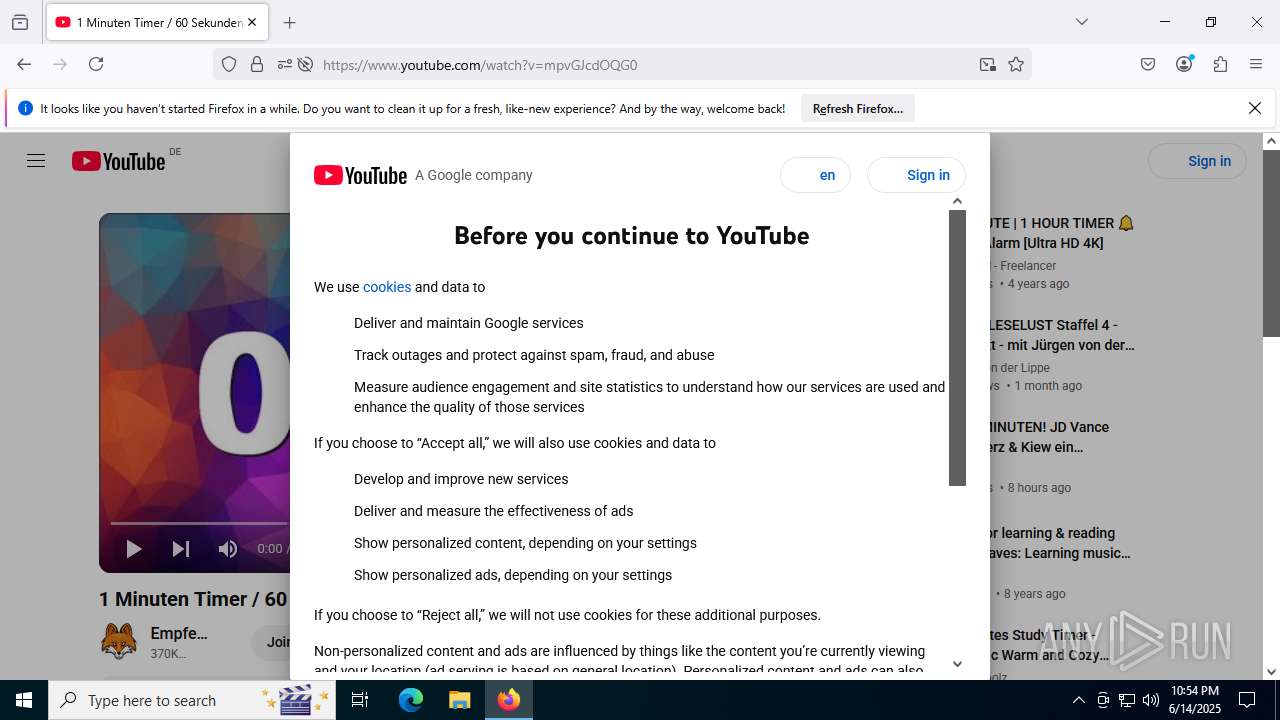Screen dimensions: 1280x720
Task: Click the dialog scroll down arrow
Action: point(957,664)
